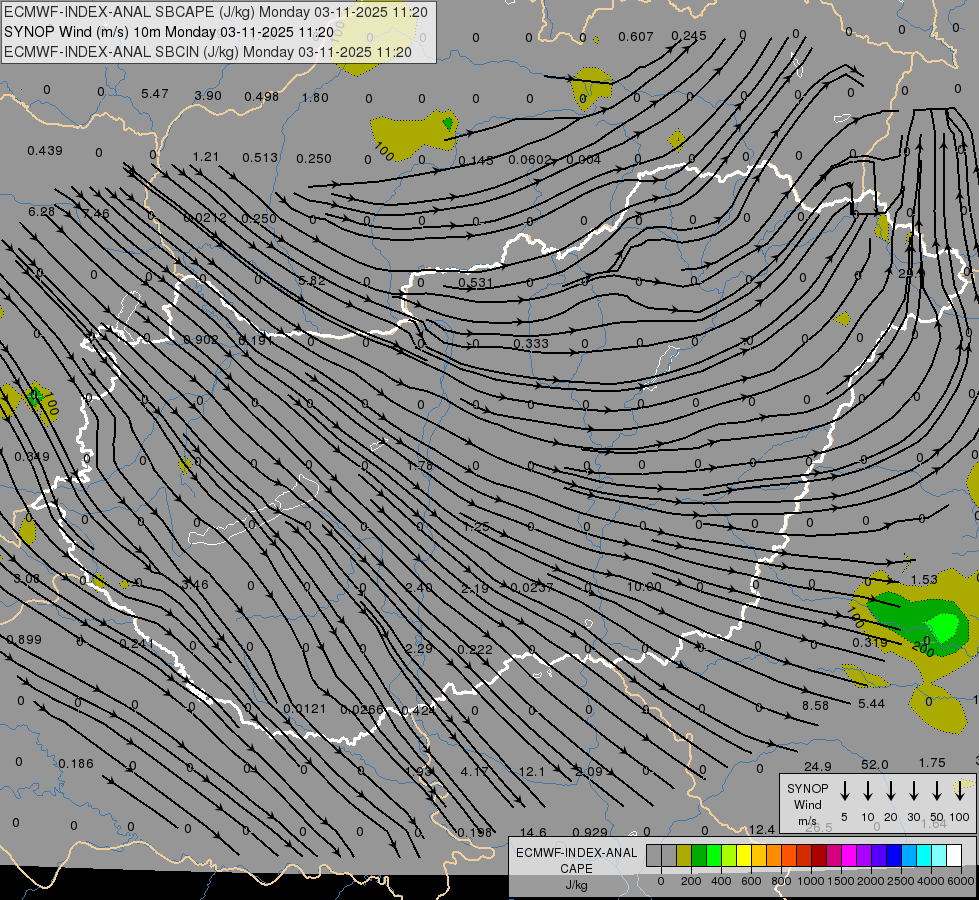The height and width of the screenshot is (900, 979).
Task: Click the 10 m/s wind arrow in legend
Action: pos(867,791)
